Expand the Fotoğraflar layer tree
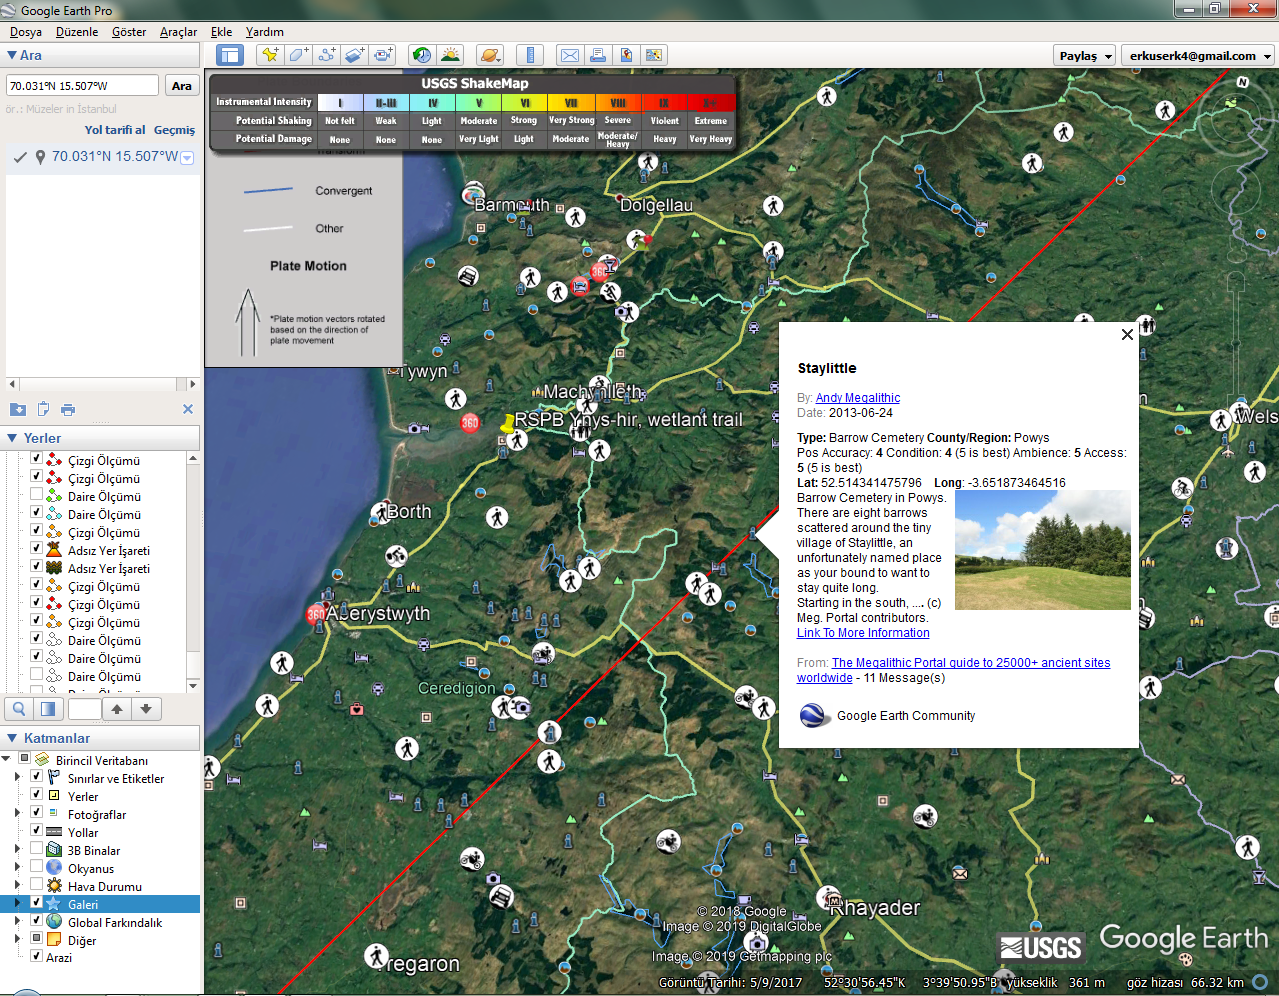Viewport: 1279px width, 996px height. 17,814
